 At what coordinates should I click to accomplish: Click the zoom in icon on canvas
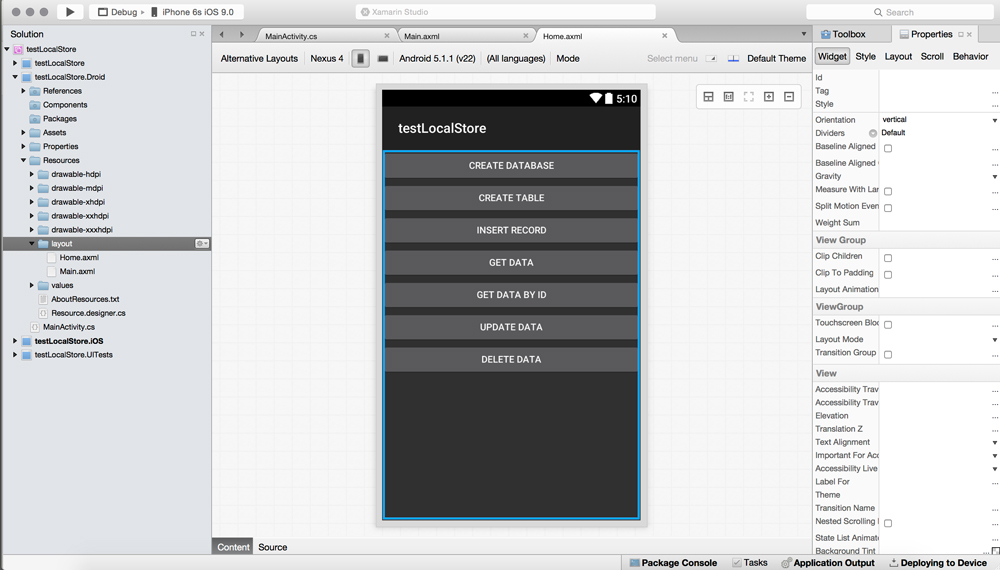coord(769,97)
